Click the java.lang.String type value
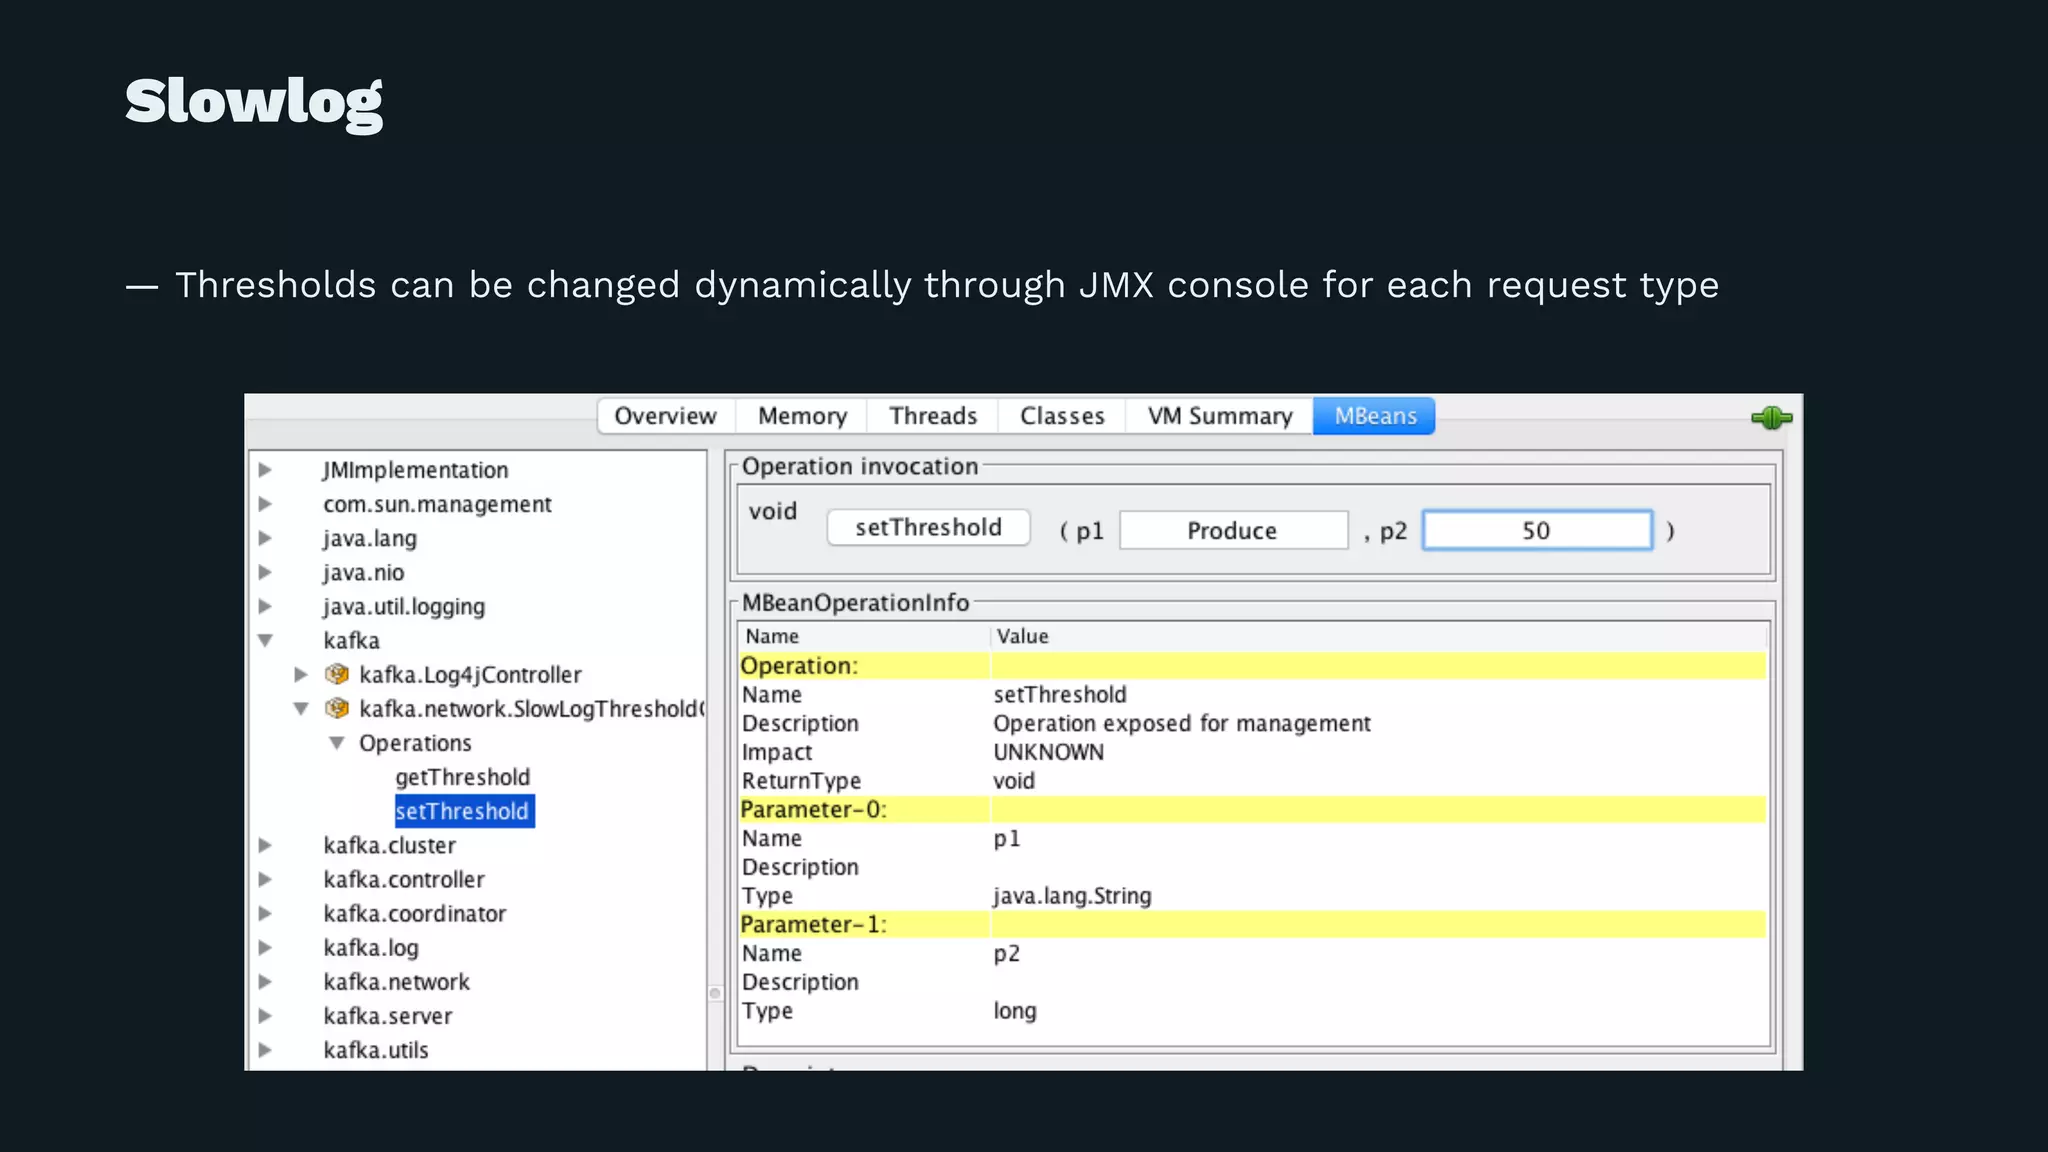 tap(1072, 896)
